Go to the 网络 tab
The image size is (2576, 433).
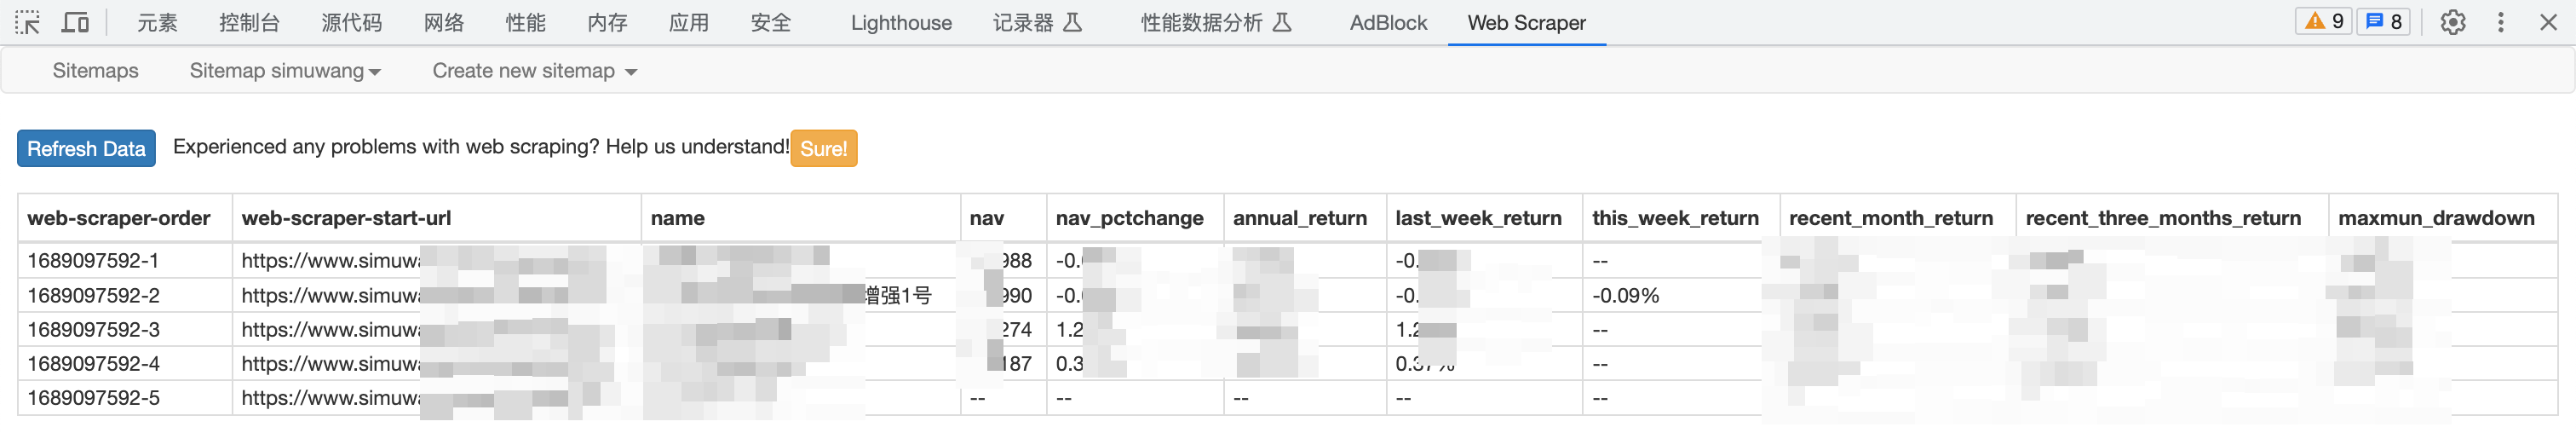pyautogui.click(x=443, y=22)
